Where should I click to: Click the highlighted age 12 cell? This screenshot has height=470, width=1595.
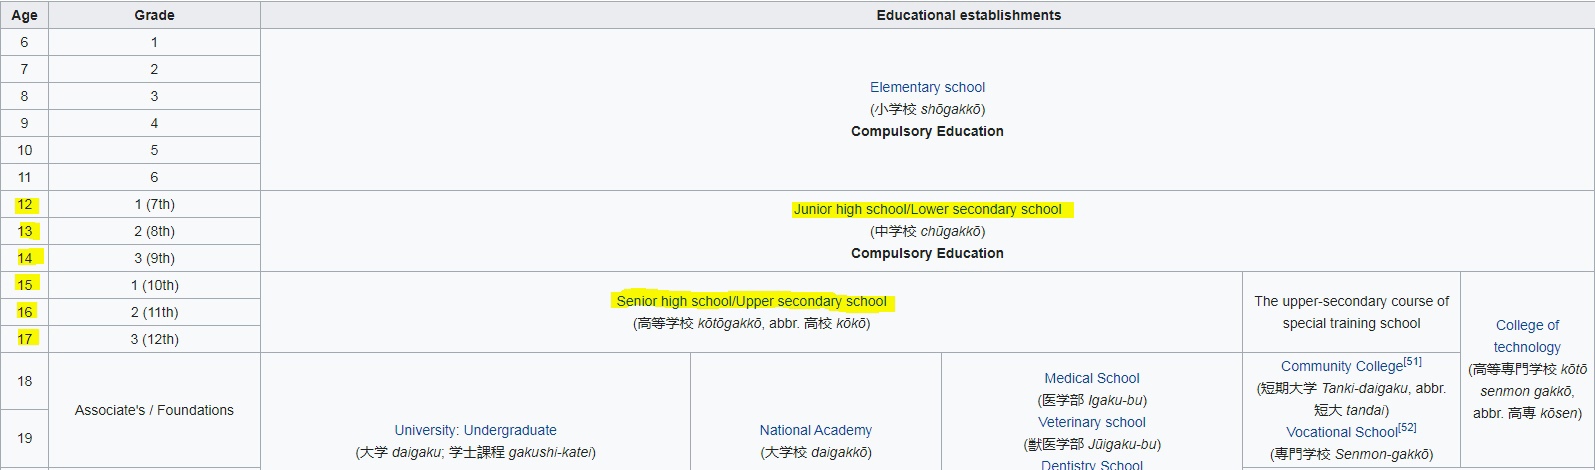(x=24, y=204)
